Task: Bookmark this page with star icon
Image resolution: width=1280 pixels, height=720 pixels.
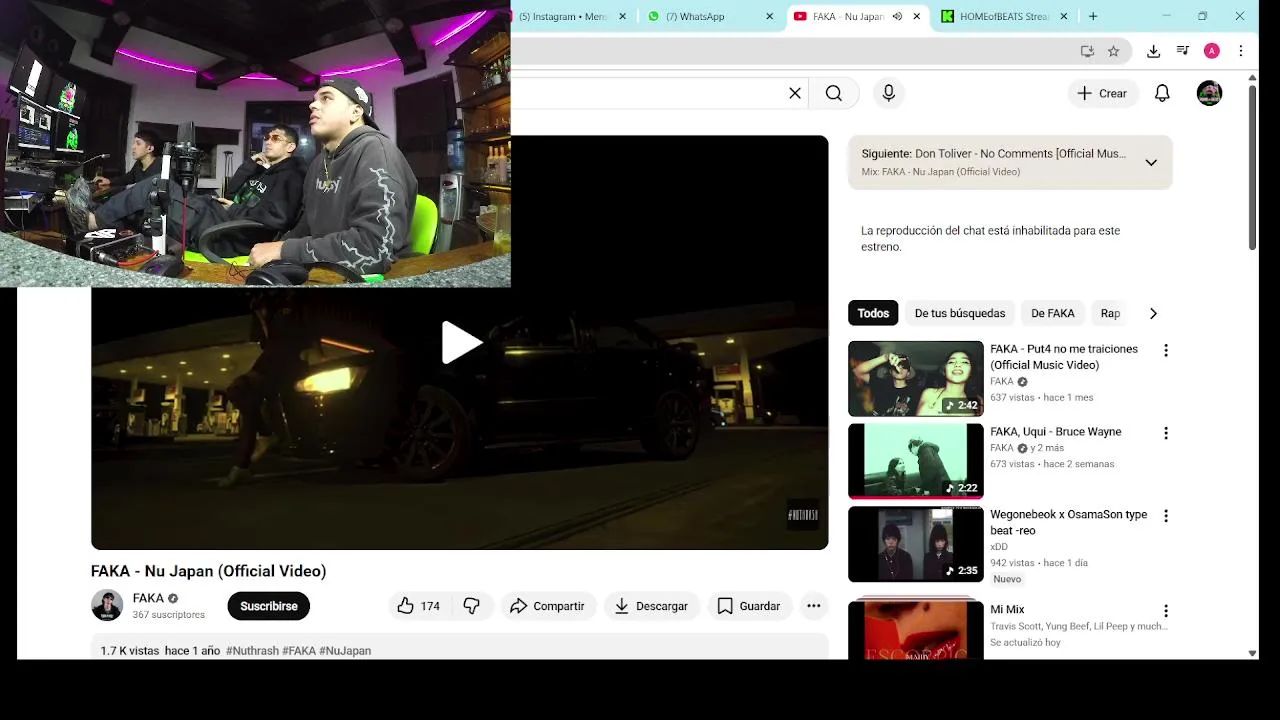Action: click(1113, 51)
